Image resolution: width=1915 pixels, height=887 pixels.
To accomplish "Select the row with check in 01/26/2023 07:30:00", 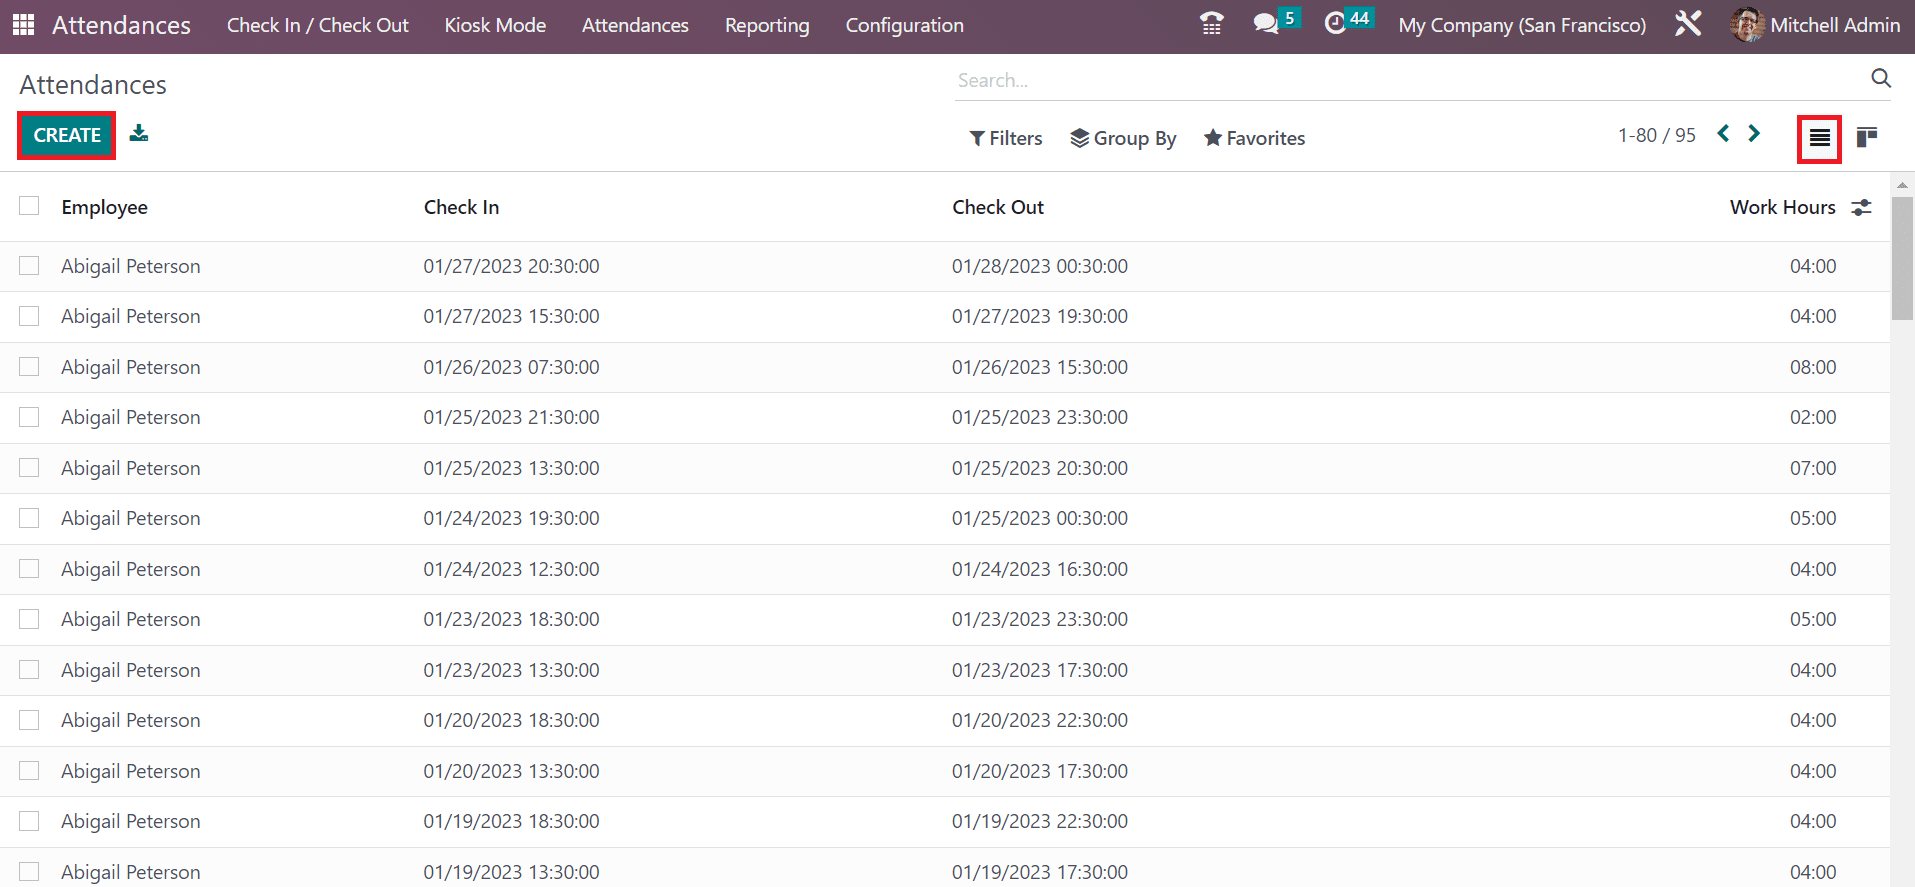I will 29,367.
